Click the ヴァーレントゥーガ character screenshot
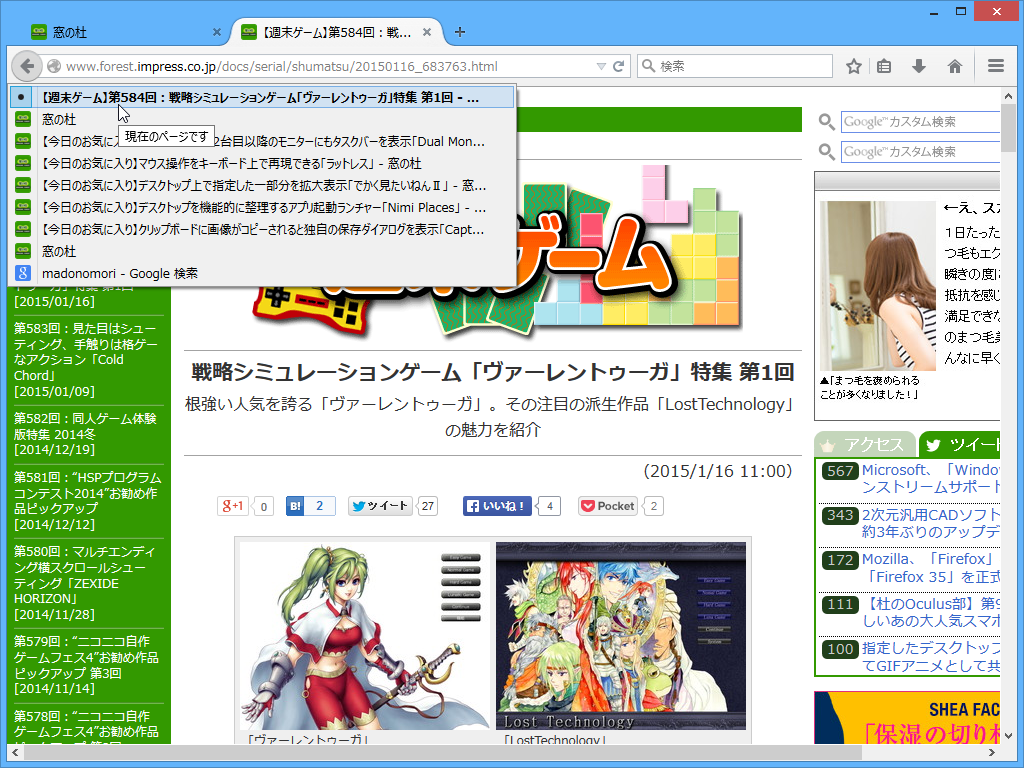This screenshot has height=768, width=1024. [x=364, y=635]
